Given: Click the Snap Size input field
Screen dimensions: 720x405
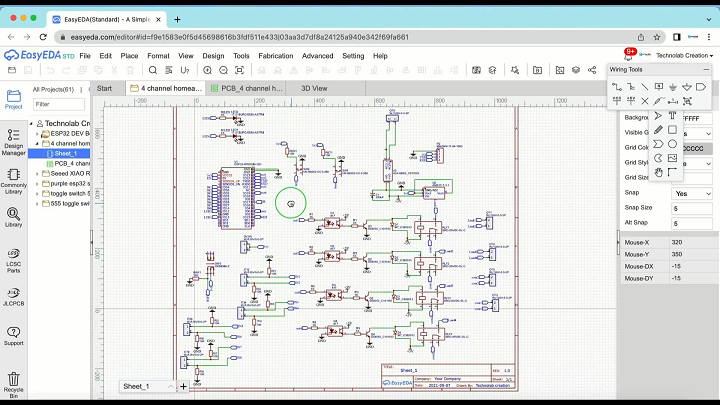Looking at the screenshot, I should click(692, 208).
